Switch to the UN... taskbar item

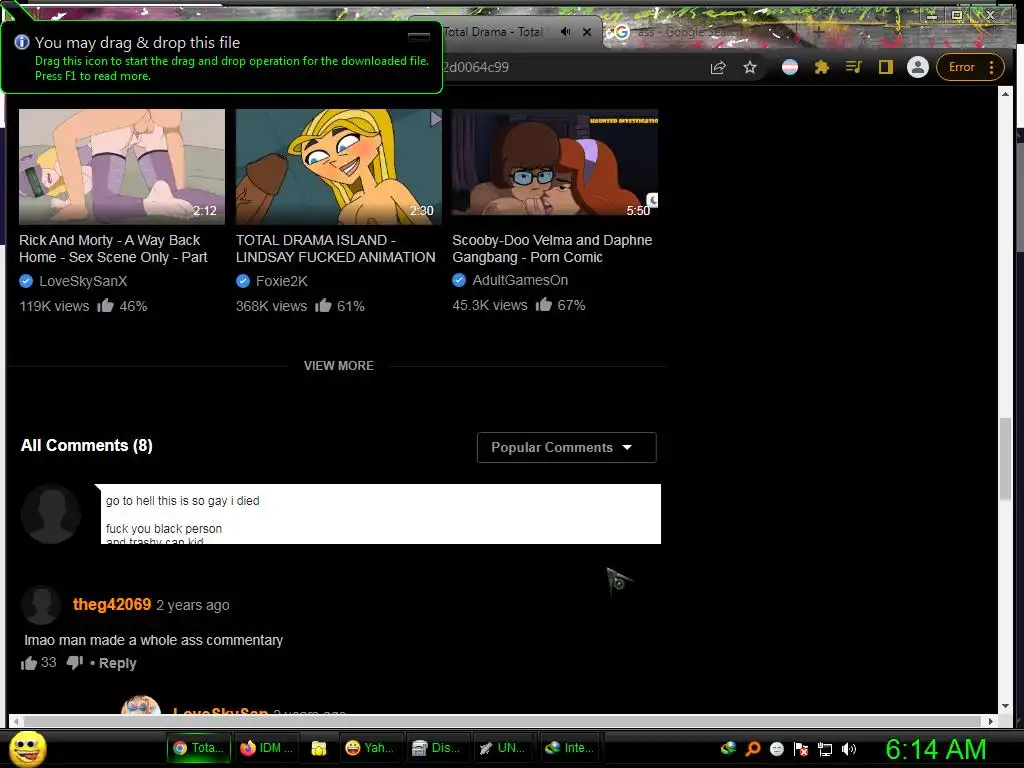coord(502,748)
